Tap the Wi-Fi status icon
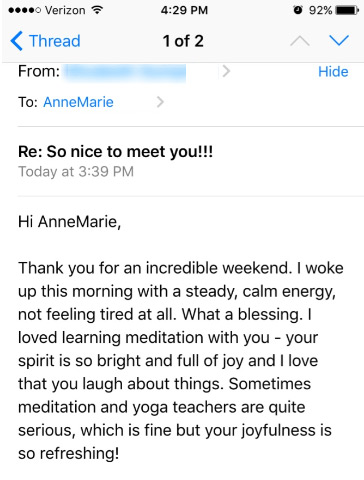The width and height of the screenshot is (364, 480). click(x=97, y=10)
